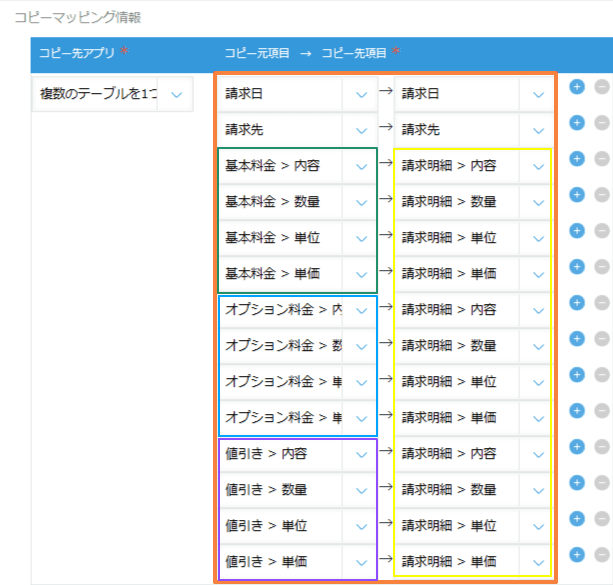This screenshot has width=613, height=585.
Task: Click the コピー先アプリ column header
Action: (84, 52)
